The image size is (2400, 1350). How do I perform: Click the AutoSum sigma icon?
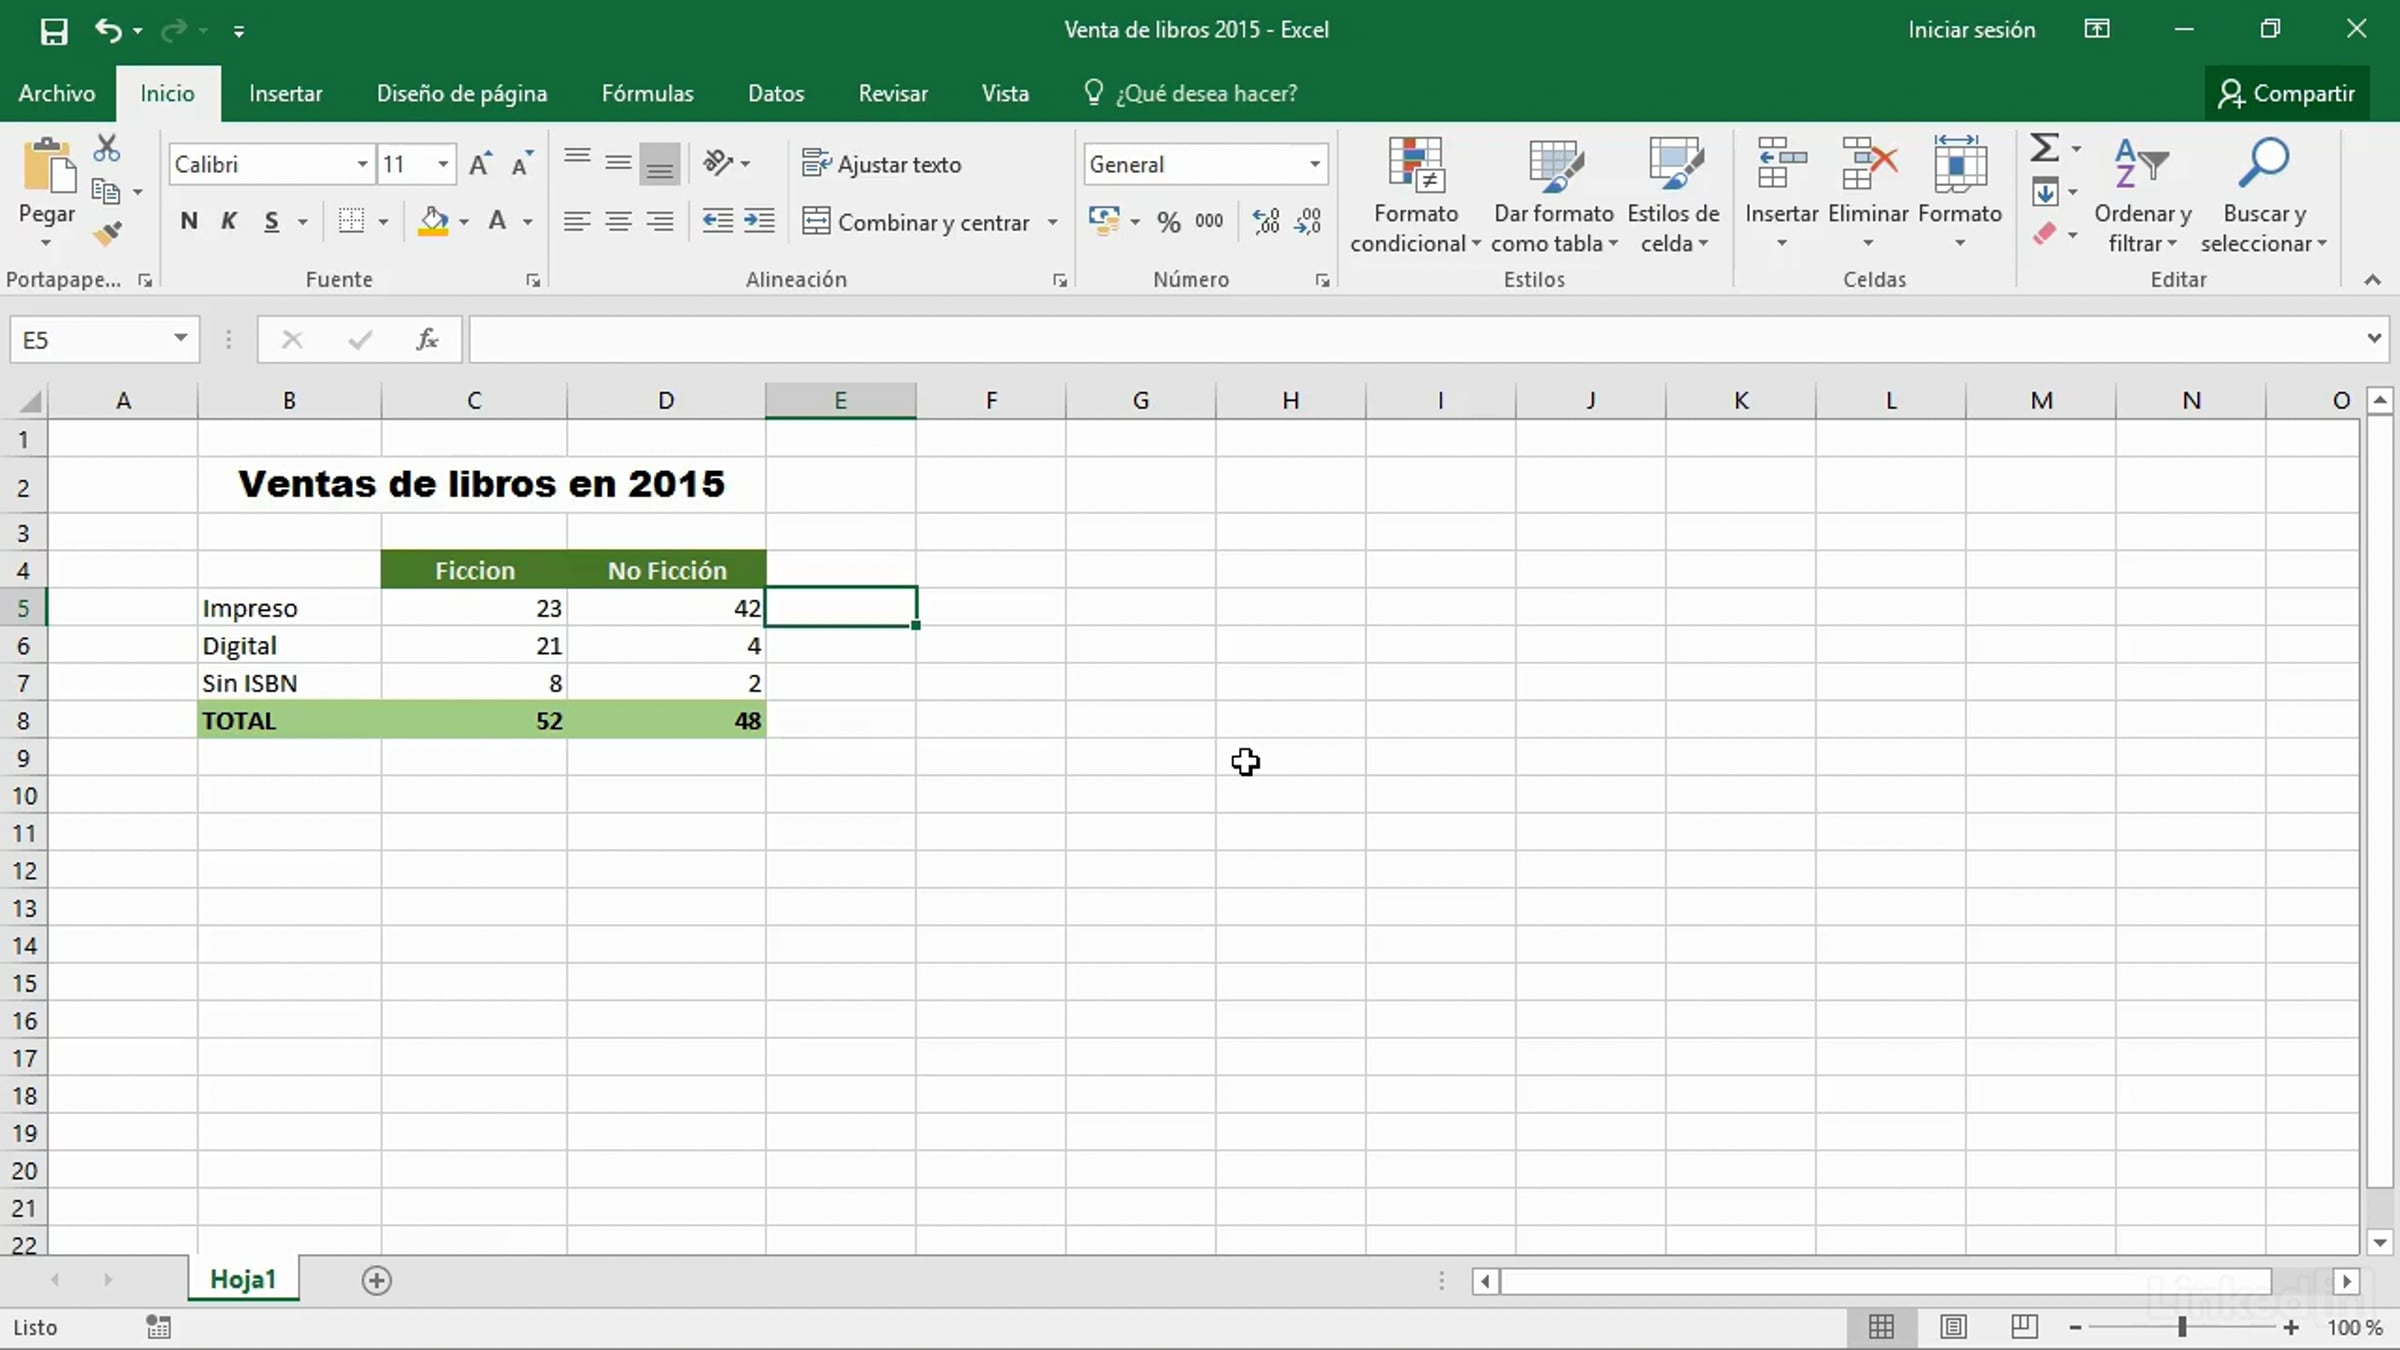(2044, 148)
